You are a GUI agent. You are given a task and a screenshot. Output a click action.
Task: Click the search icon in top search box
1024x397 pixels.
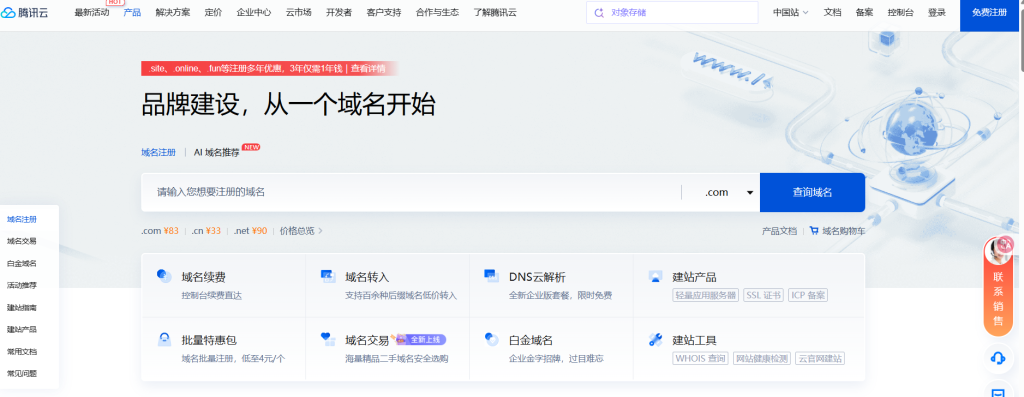click(x=599, y=12)
